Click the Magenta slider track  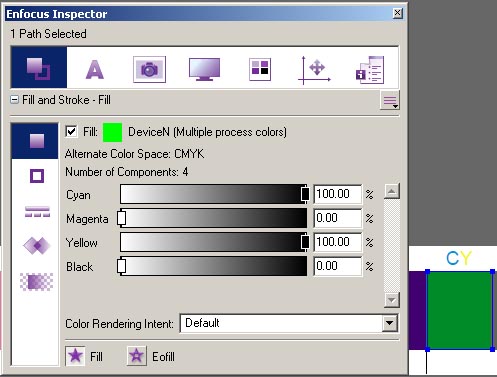pyautogui.click(x=213, y=218)
